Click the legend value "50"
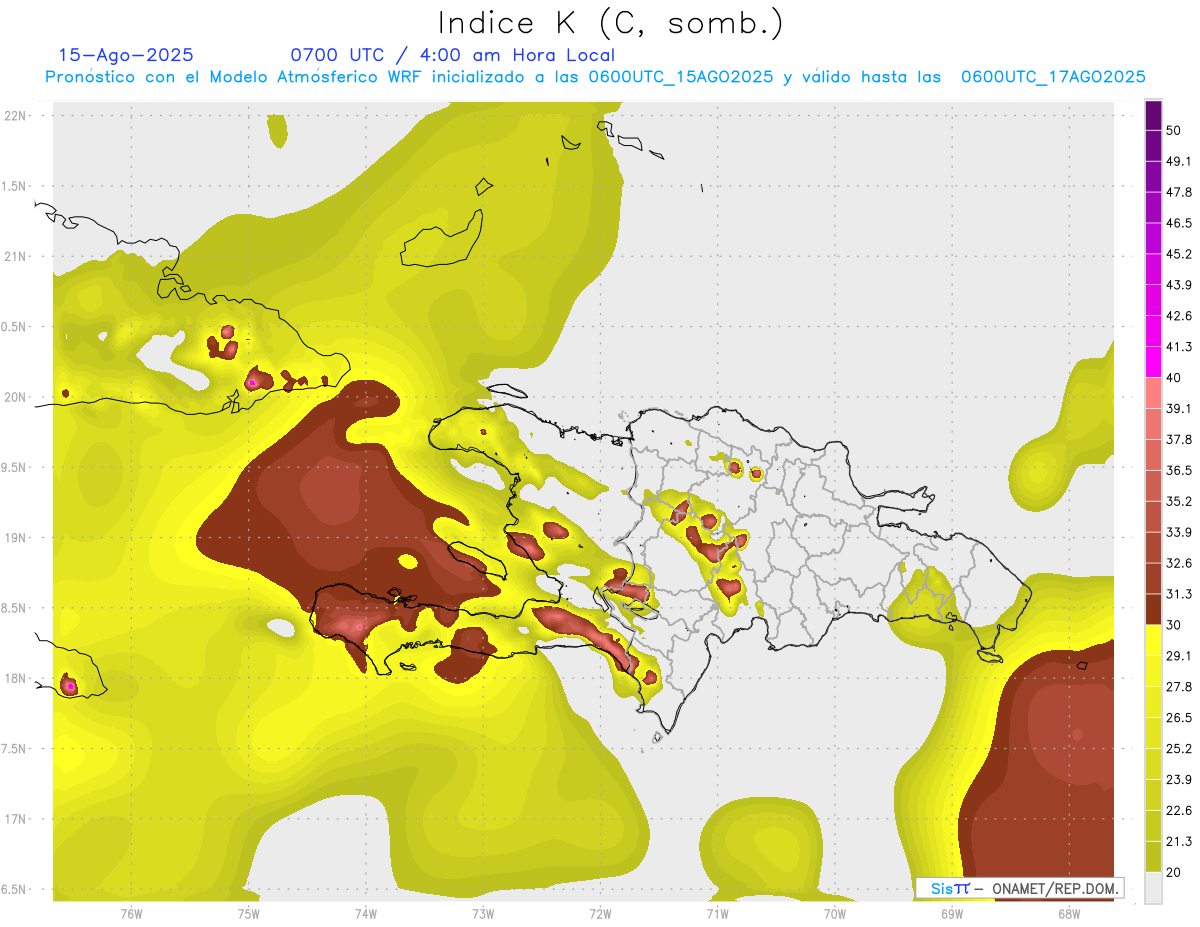The width and height of the screenshot is (1200, 927). click(x=1173, y=130)
